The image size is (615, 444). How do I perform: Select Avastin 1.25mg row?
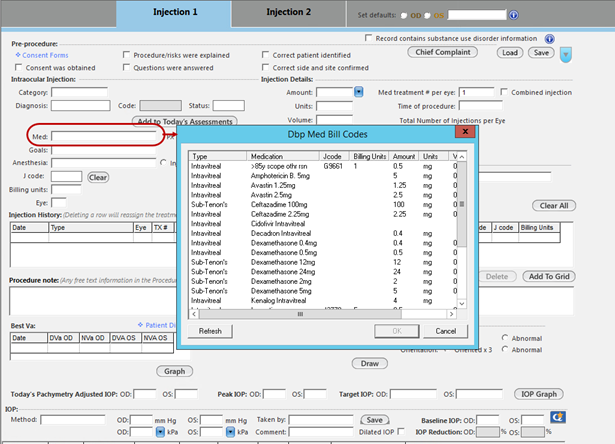pyautogui.click(x=324, y=185)
